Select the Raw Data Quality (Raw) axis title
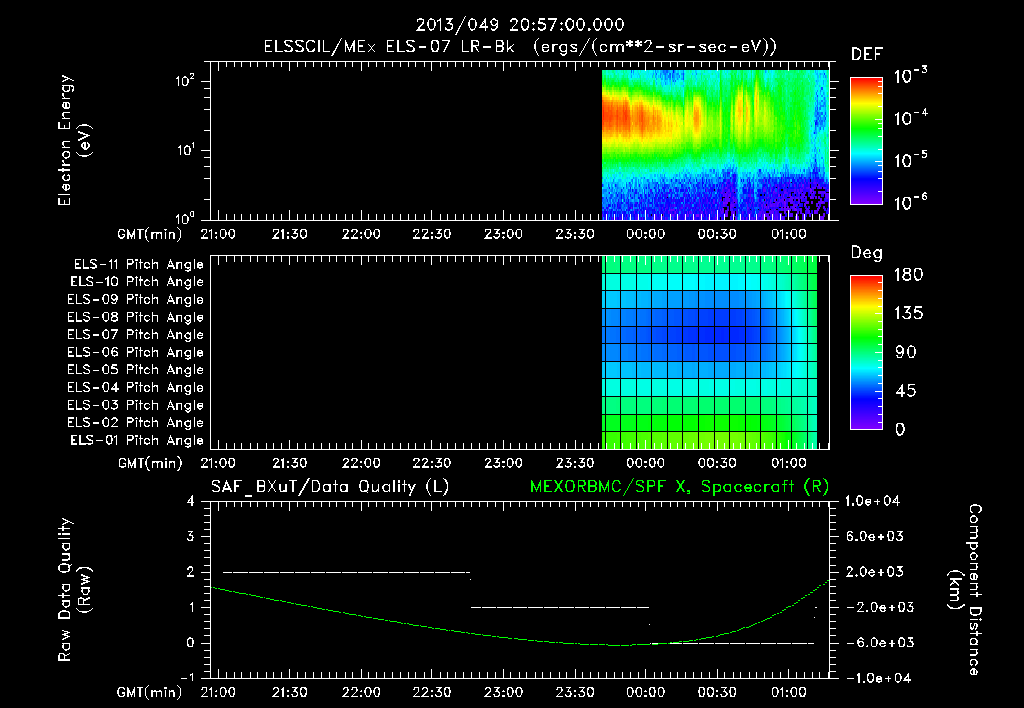The height and width of the screenshot is (708, 1024). [74, 590]
